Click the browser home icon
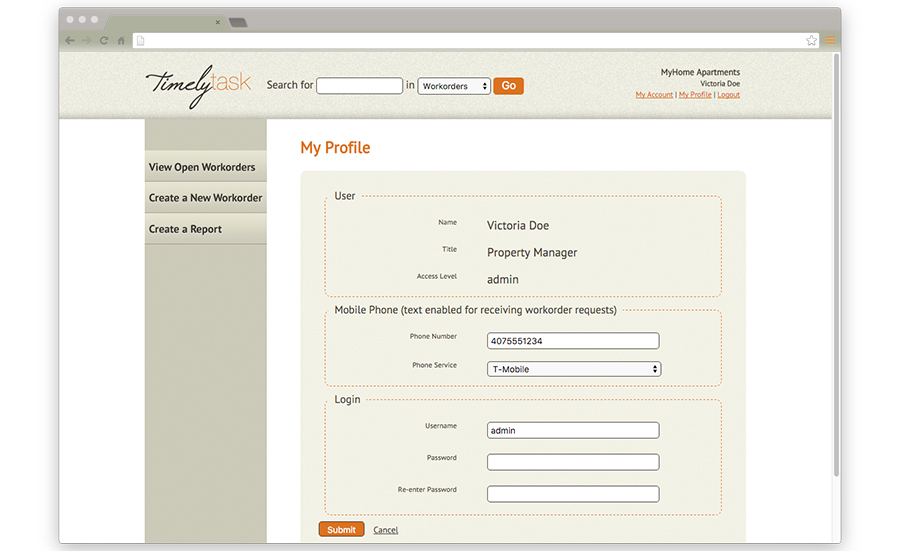The image size is (900, 551). (x=121, y=41)
